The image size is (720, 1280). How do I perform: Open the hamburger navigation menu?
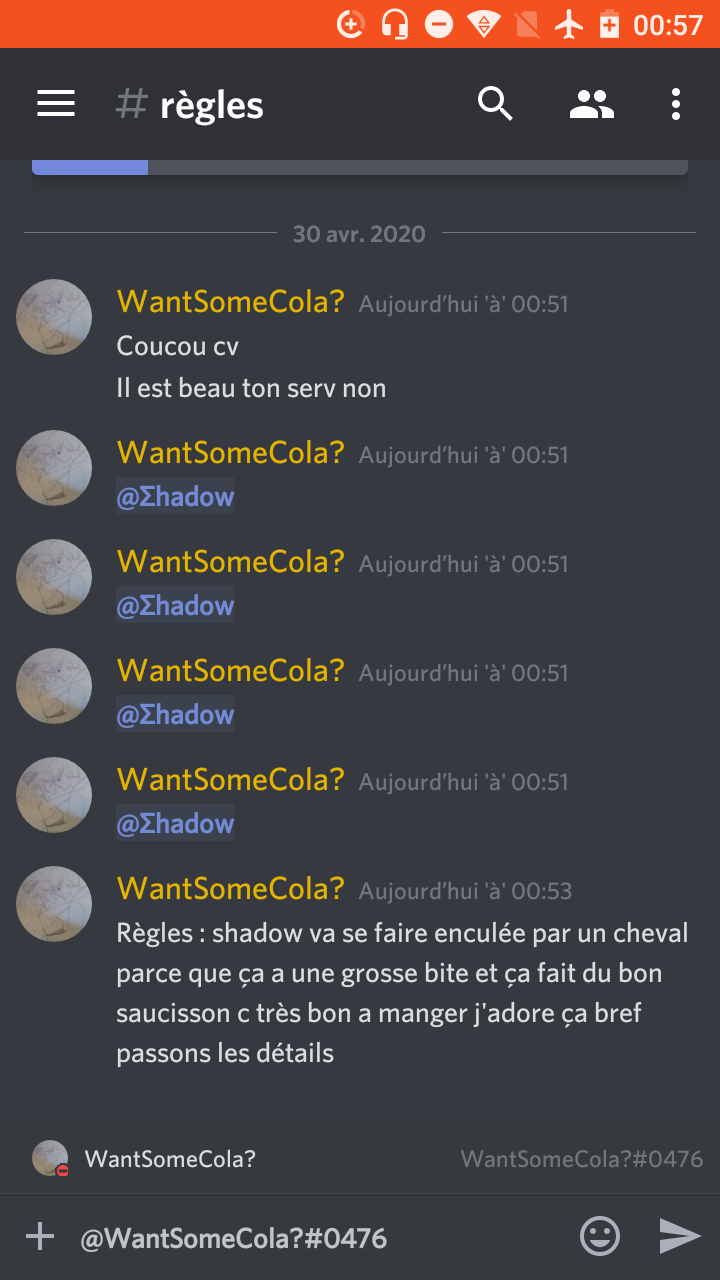[56, 104]
